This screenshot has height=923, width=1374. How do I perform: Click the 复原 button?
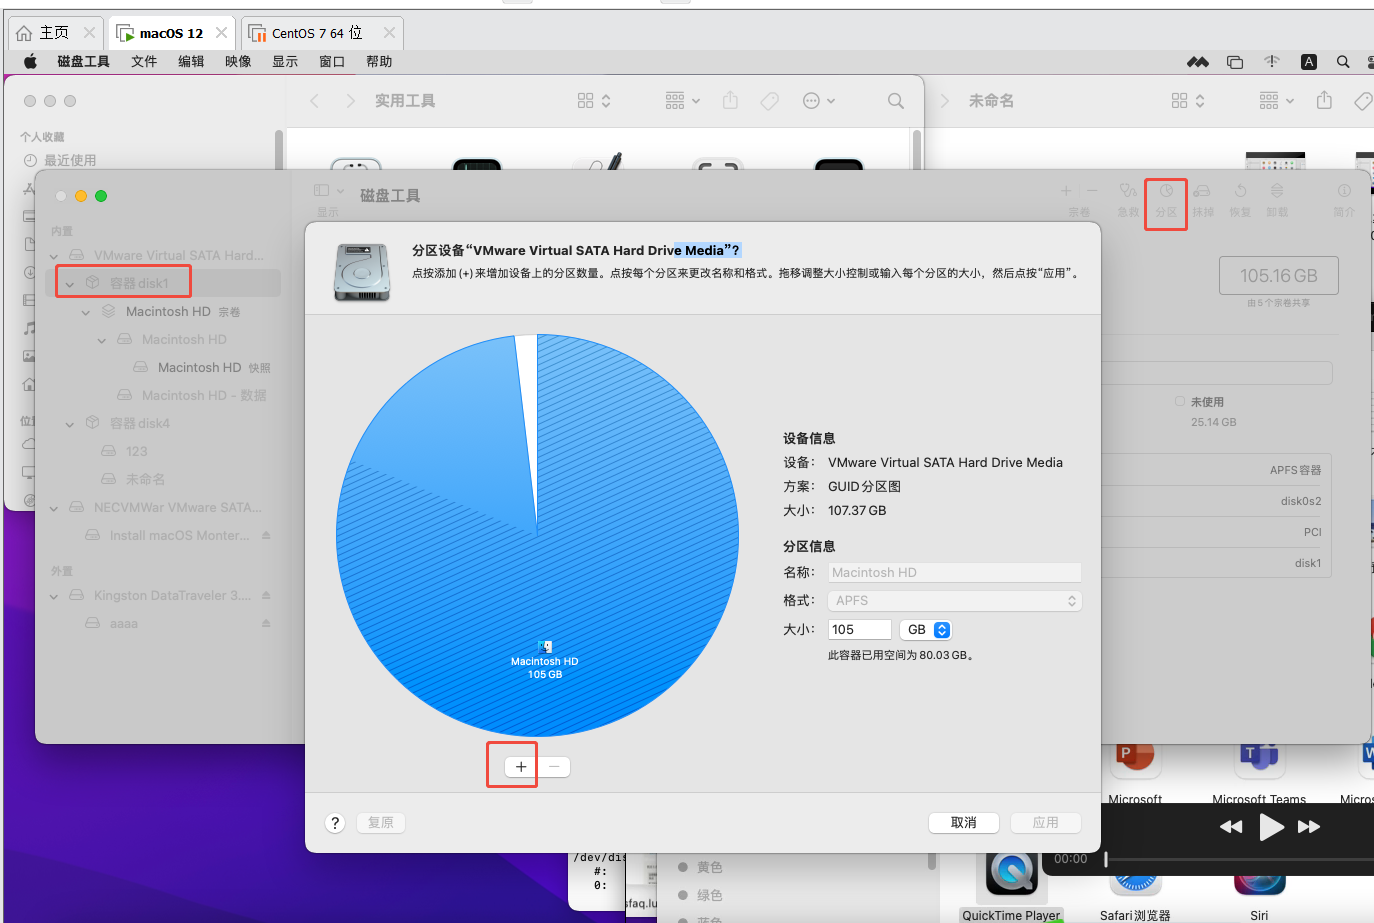[380, 822]
